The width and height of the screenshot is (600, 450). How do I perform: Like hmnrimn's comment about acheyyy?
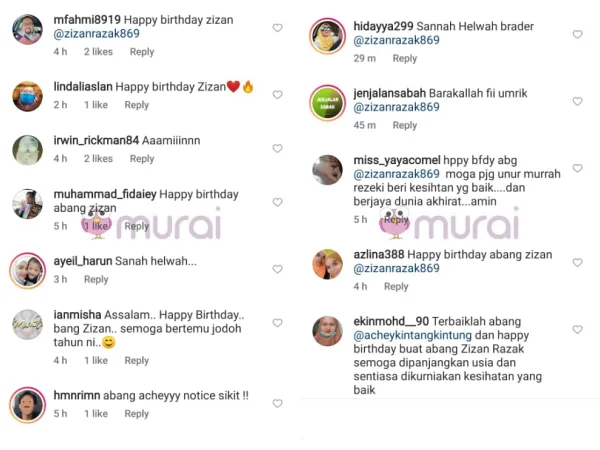(277, 403)
